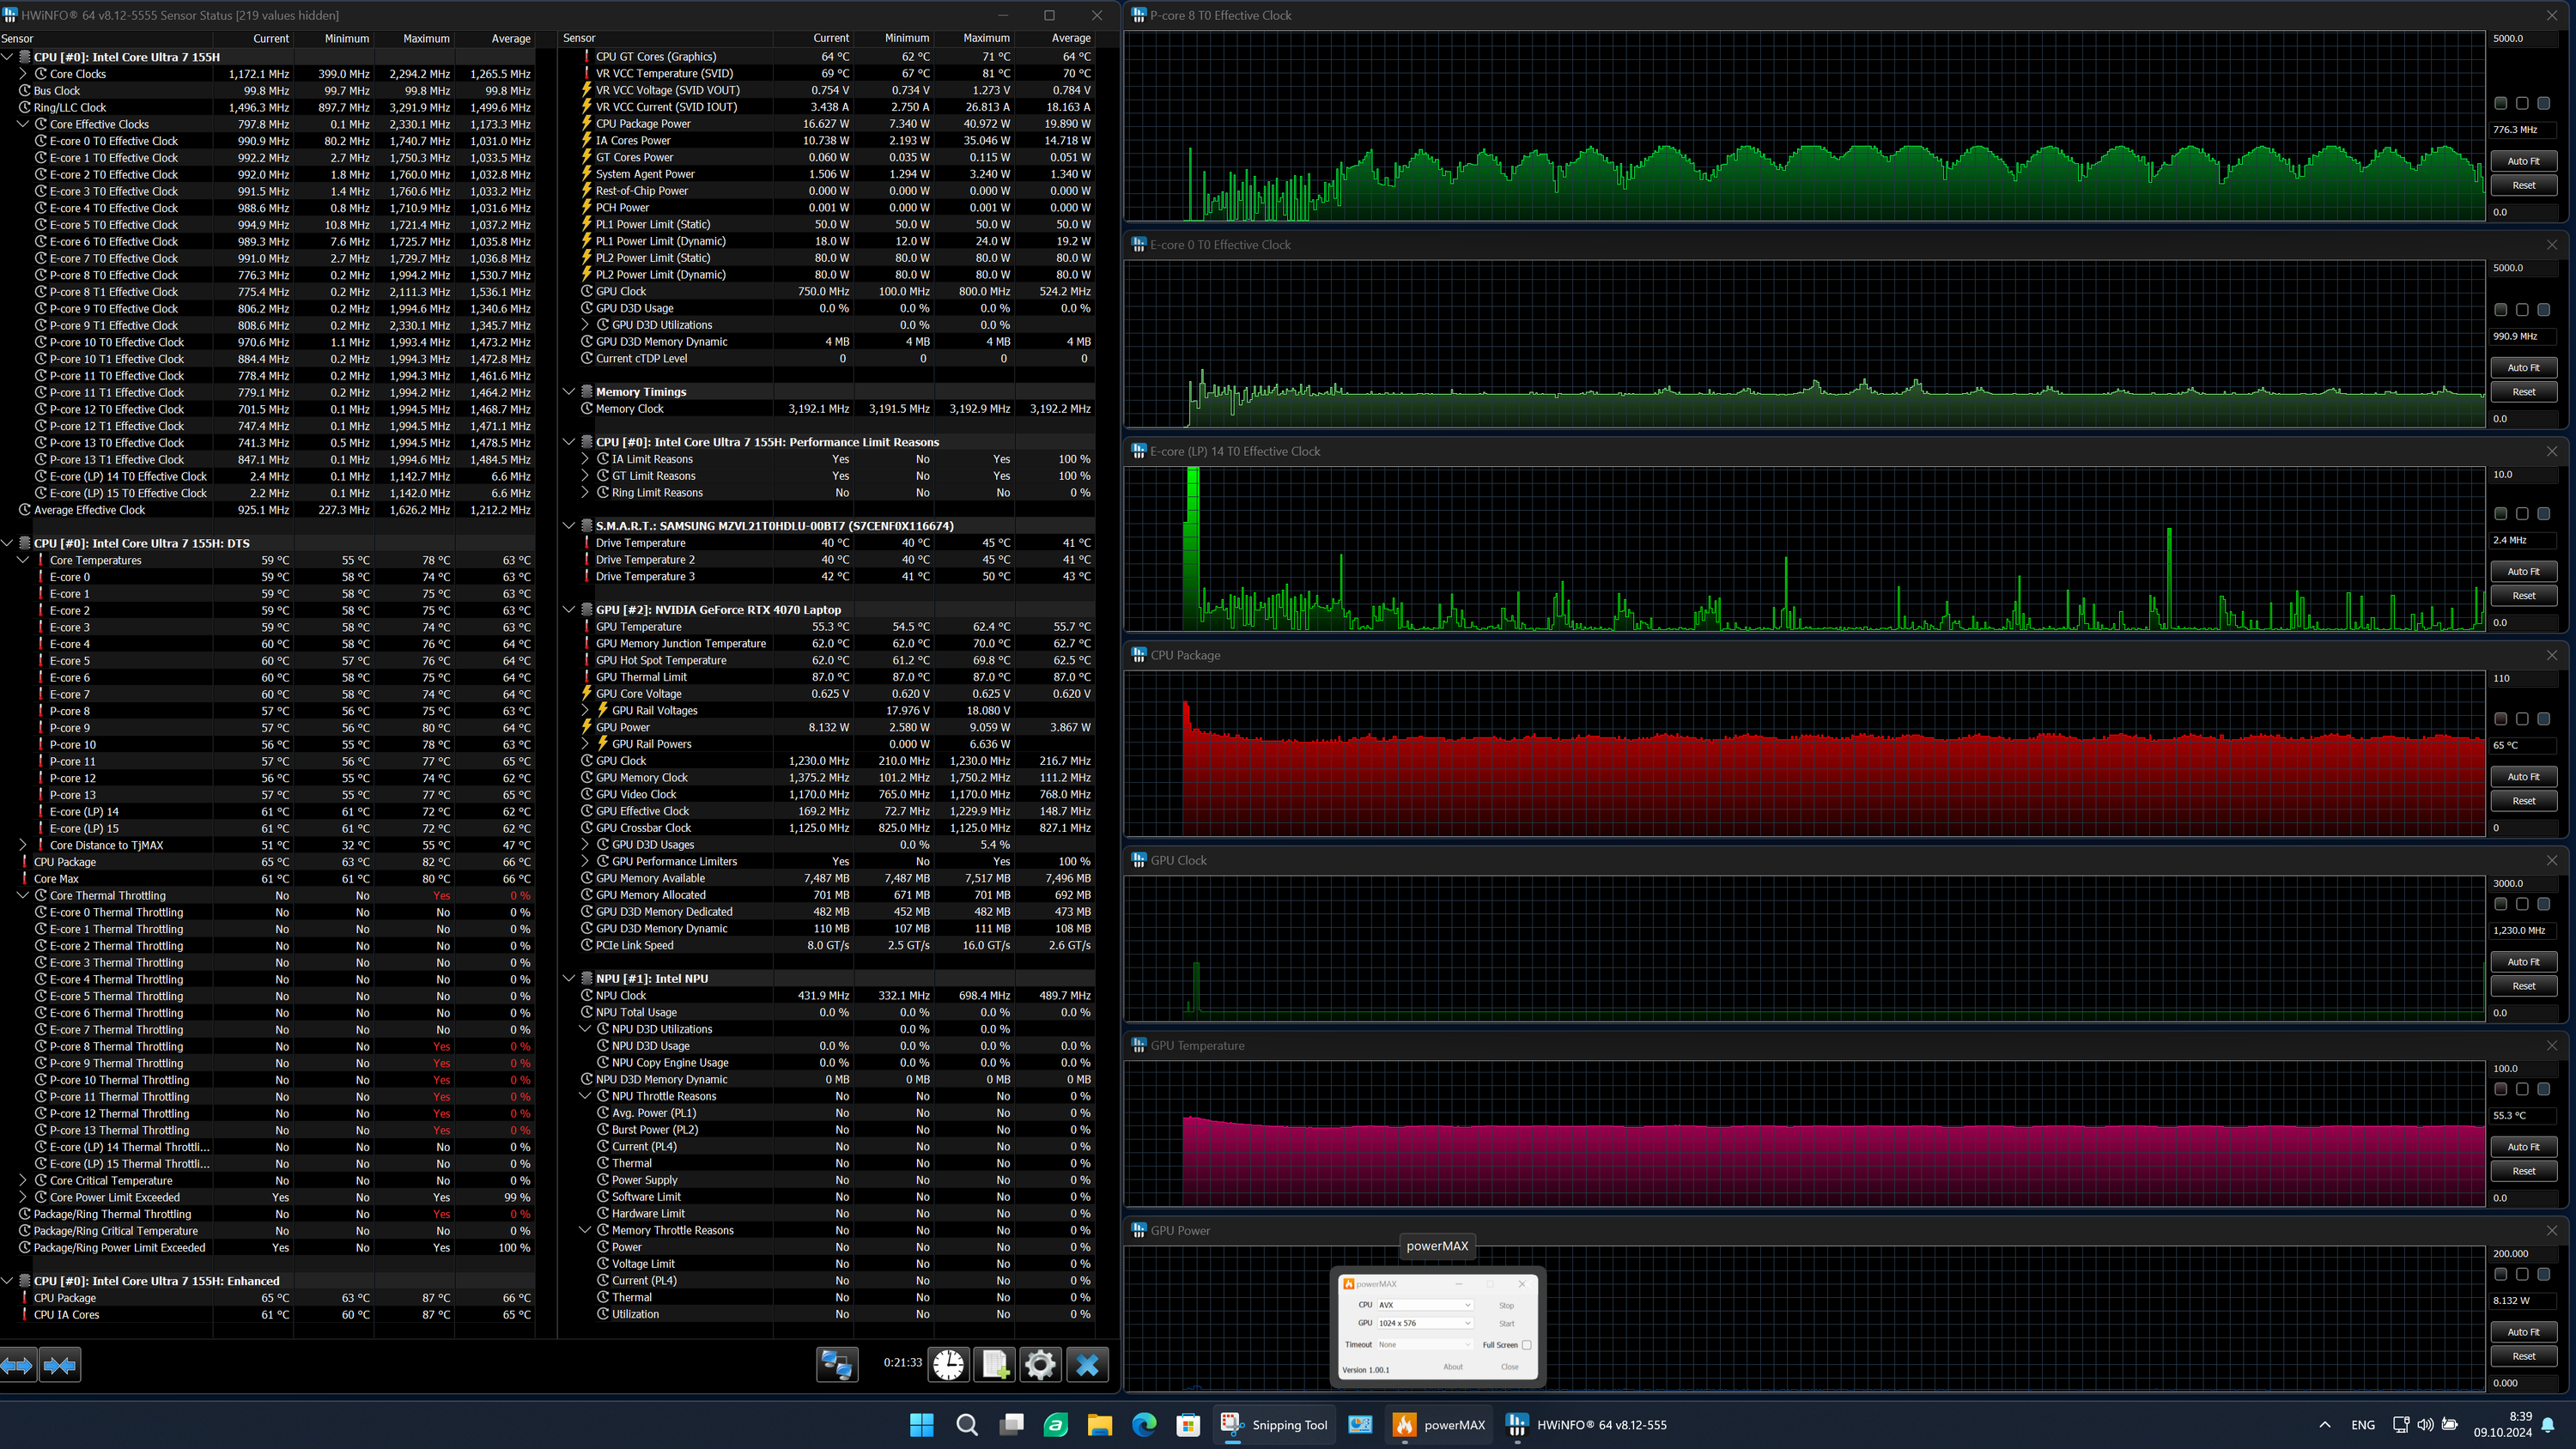The image size is (2576, 1449).
Task: Toggle first small square in CPU Package graph
Action: (2500, 719)
